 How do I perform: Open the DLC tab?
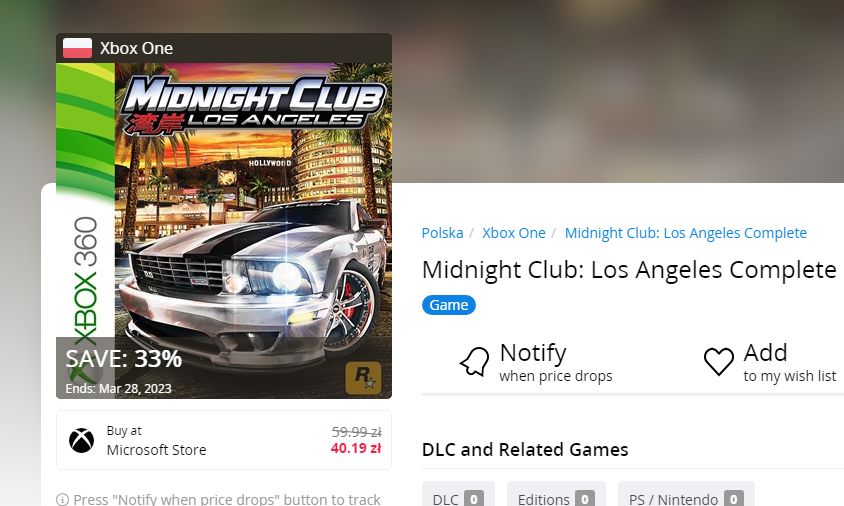point(458,496)
